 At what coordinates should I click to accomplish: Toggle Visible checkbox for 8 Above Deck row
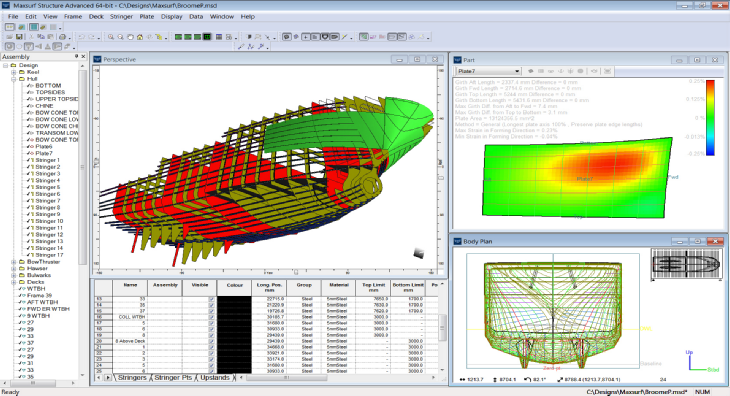click(211, 341)
